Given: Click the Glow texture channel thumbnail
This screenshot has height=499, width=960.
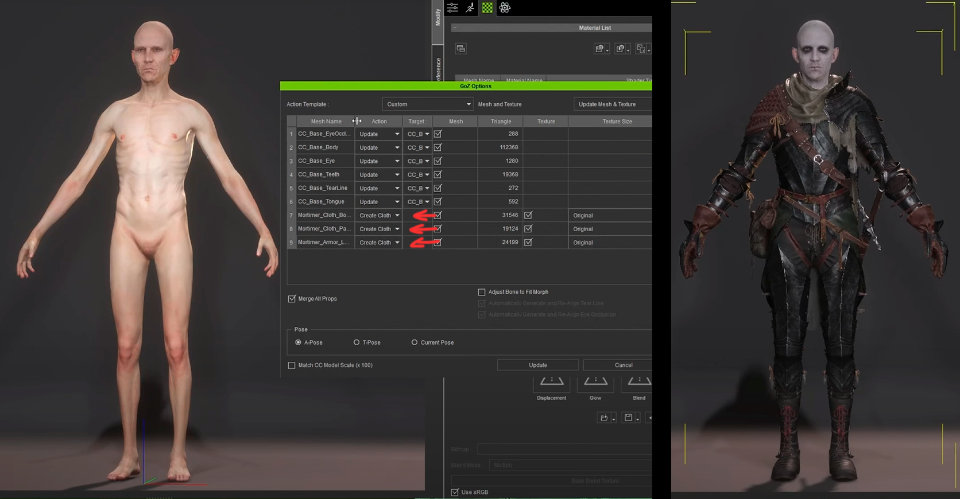Looking at the screenshot, I should (596, 382).
